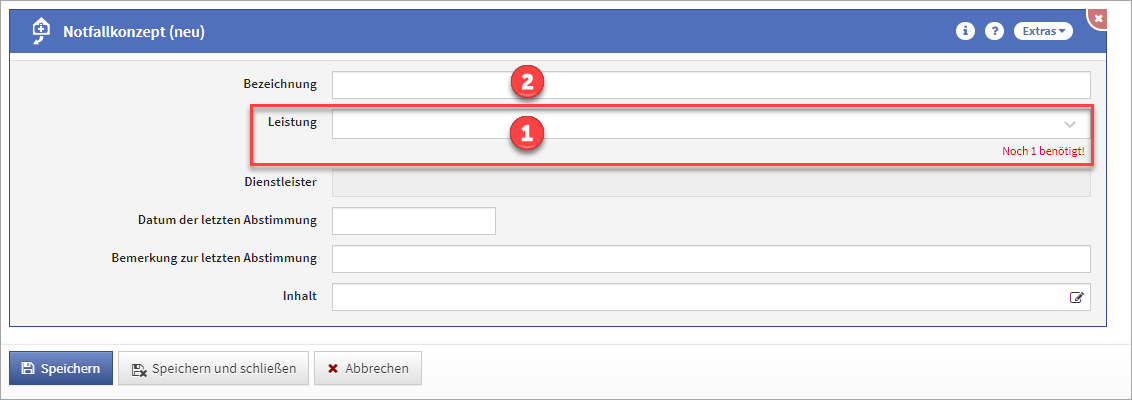Click the red annotation marker 2
Screen dimensions: 1132x400
click(x=527, y=83)
